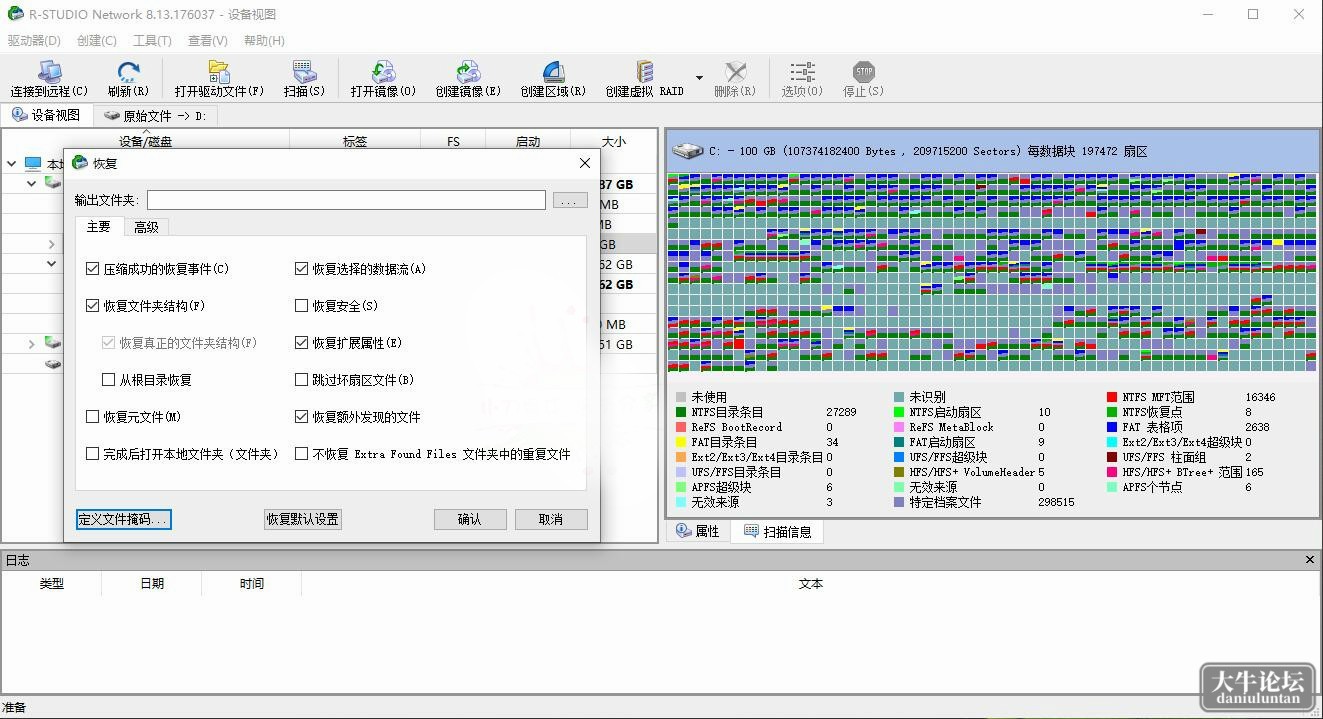Open the 工具 menu
Screen dimensions: 1323x719
point(152,41)
